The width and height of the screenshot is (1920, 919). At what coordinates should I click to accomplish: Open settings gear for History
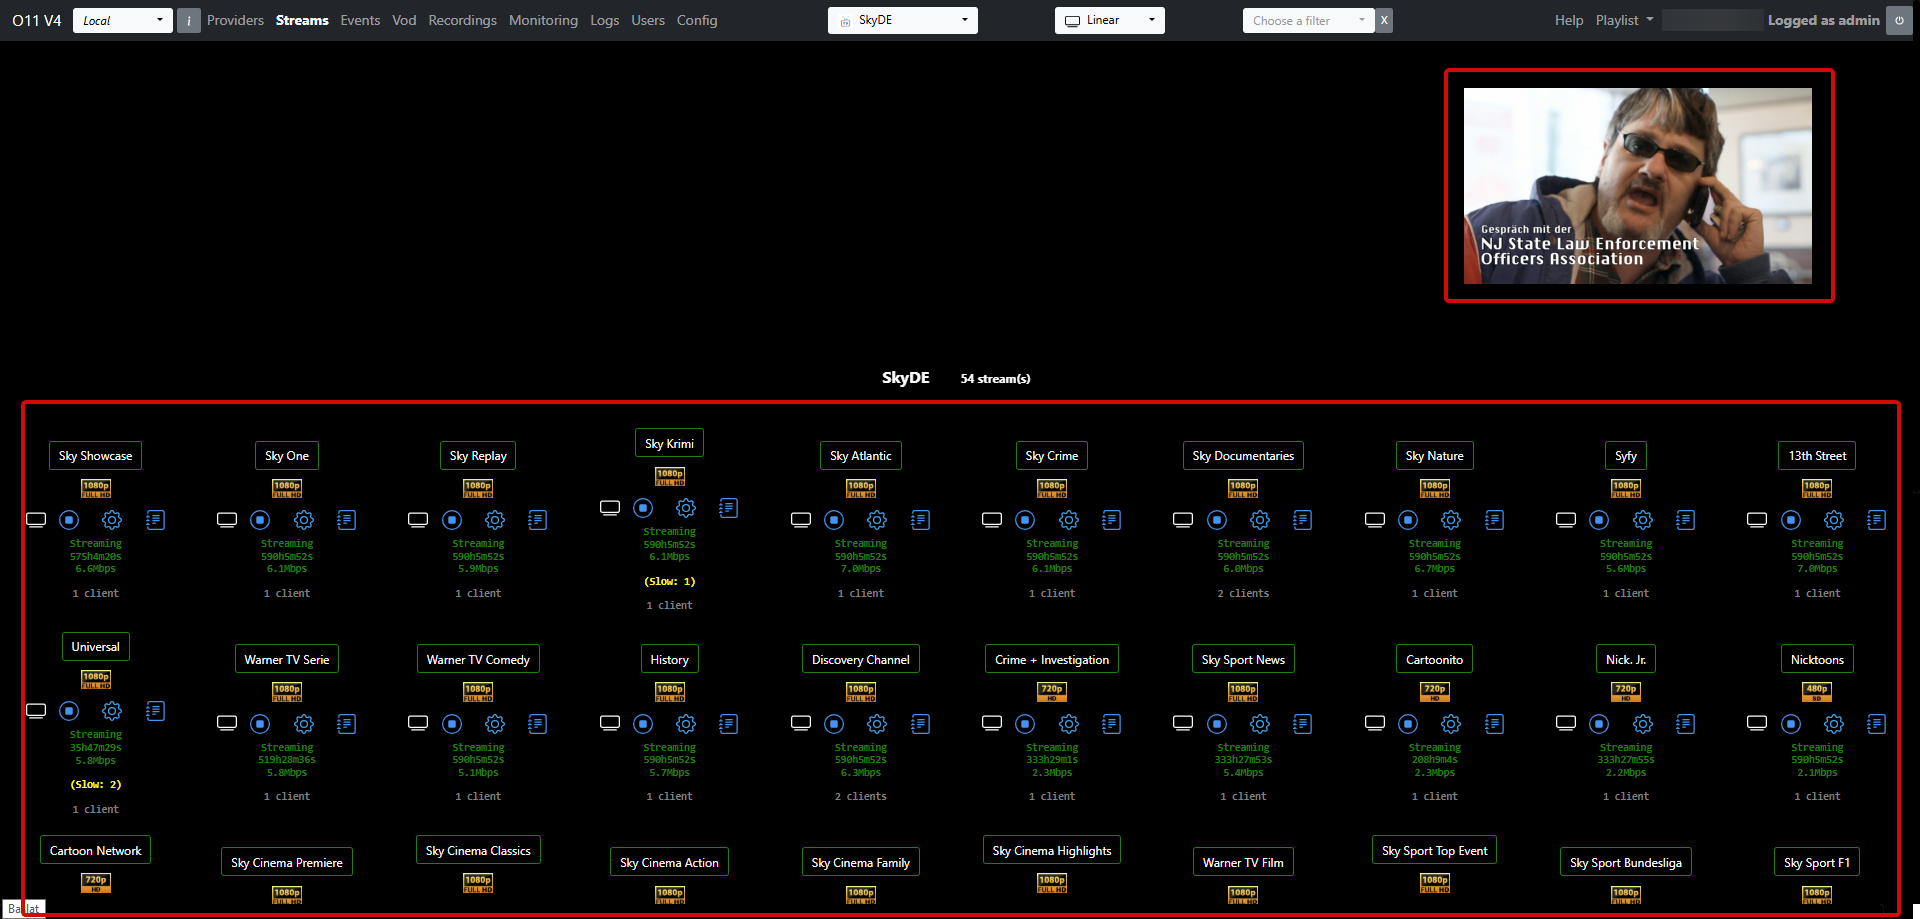(686, 723)
